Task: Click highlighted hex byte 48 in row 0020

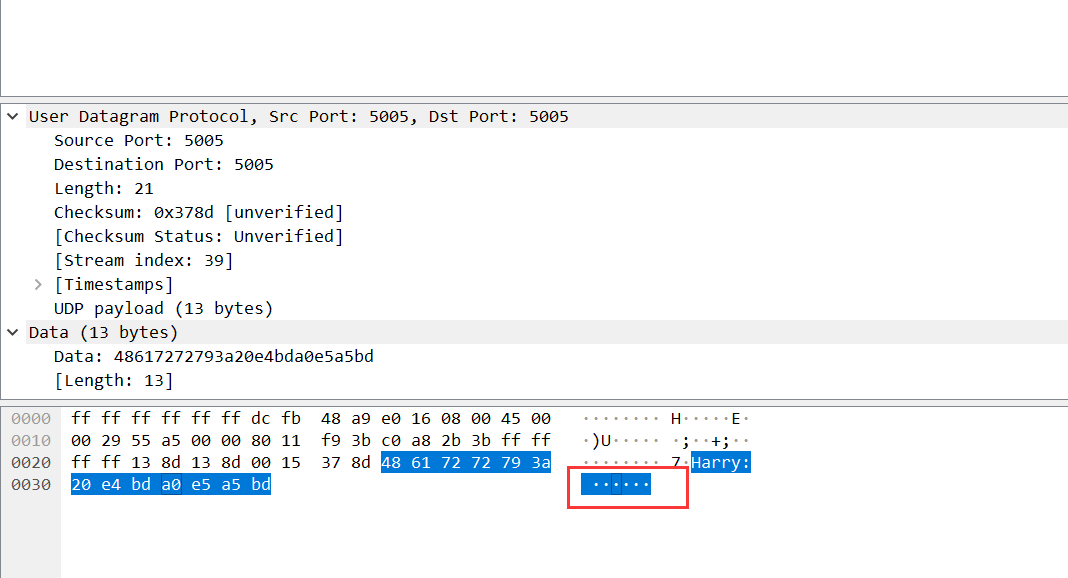Action: click(x=391, y=463)
